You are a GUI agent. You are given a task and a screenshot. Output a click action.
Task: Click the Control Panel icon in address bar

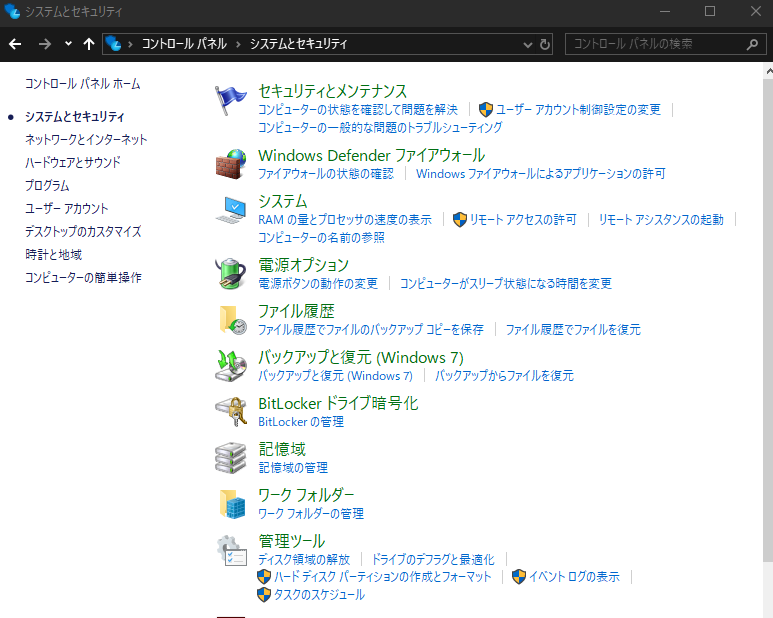(113, 44)
